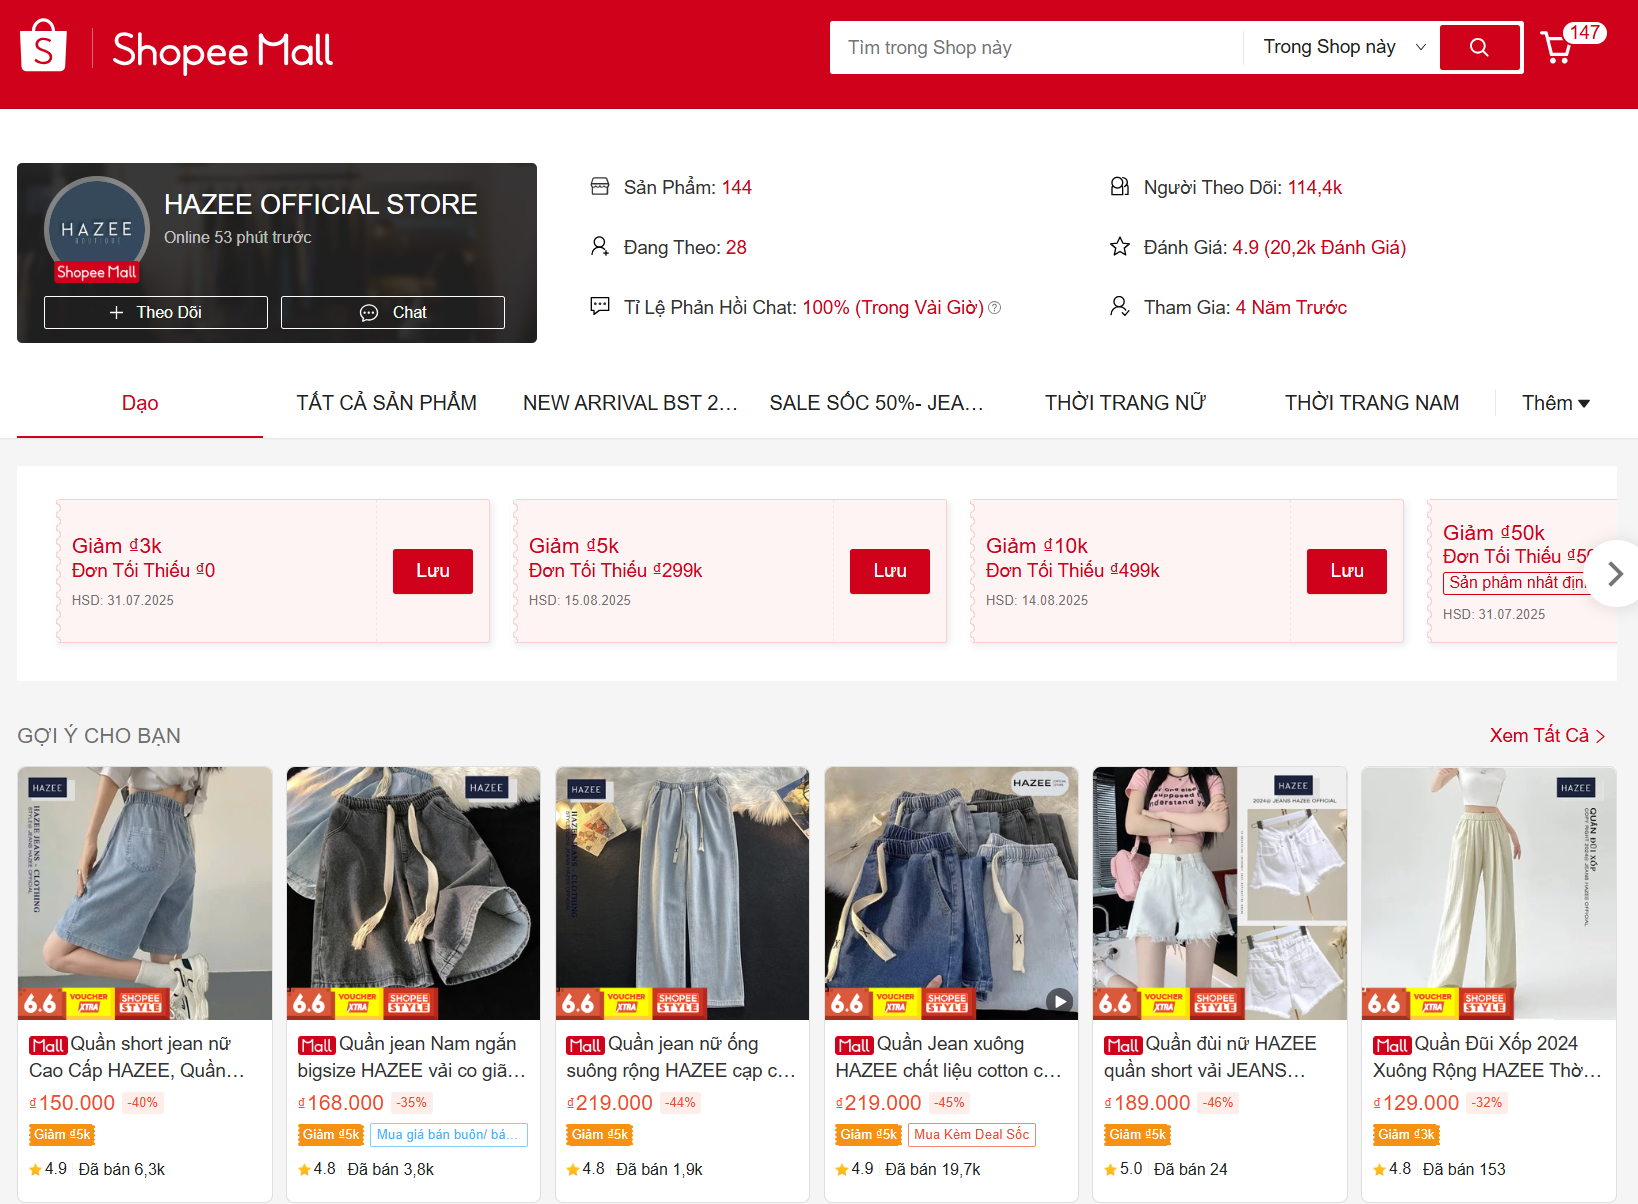Open Quần Đũi Xốp 2024 product image
Viewport: 1638px width, 1204px height.
(1489, 893)
